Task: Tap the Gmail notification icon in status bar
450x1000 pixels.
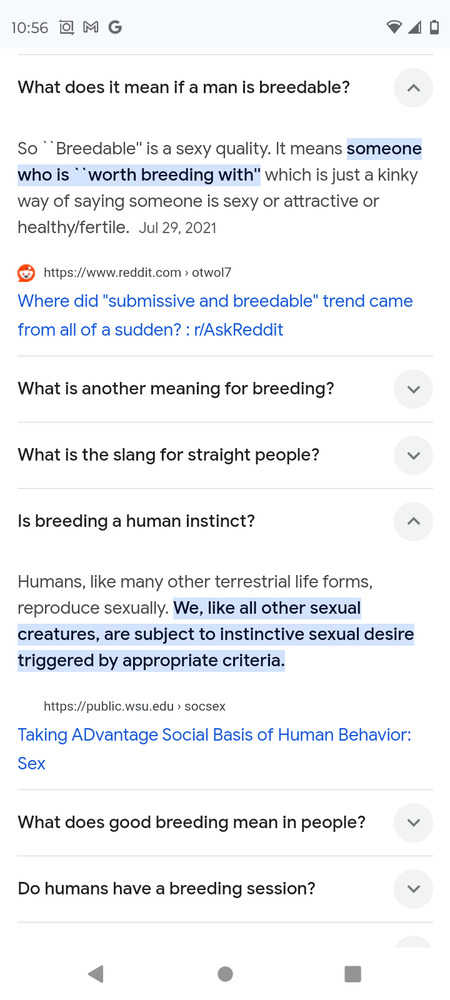Action: pos(90,27)
